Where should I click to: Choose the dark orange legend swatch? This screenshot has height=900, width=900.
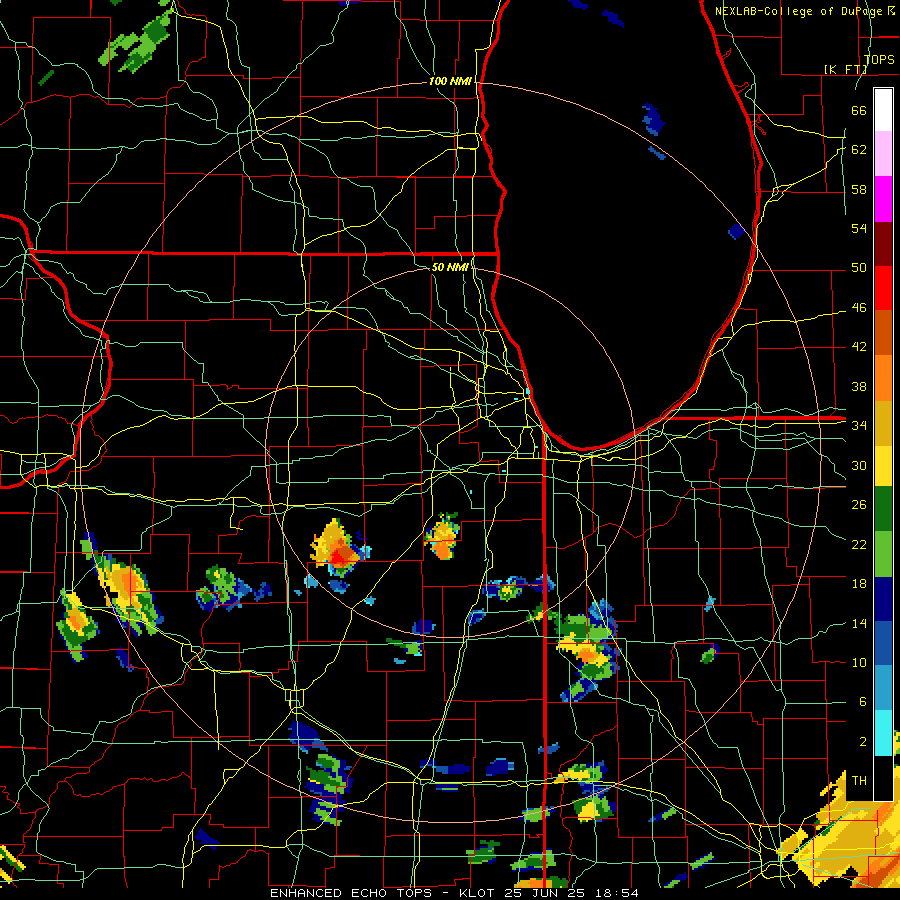pos(883,332)
